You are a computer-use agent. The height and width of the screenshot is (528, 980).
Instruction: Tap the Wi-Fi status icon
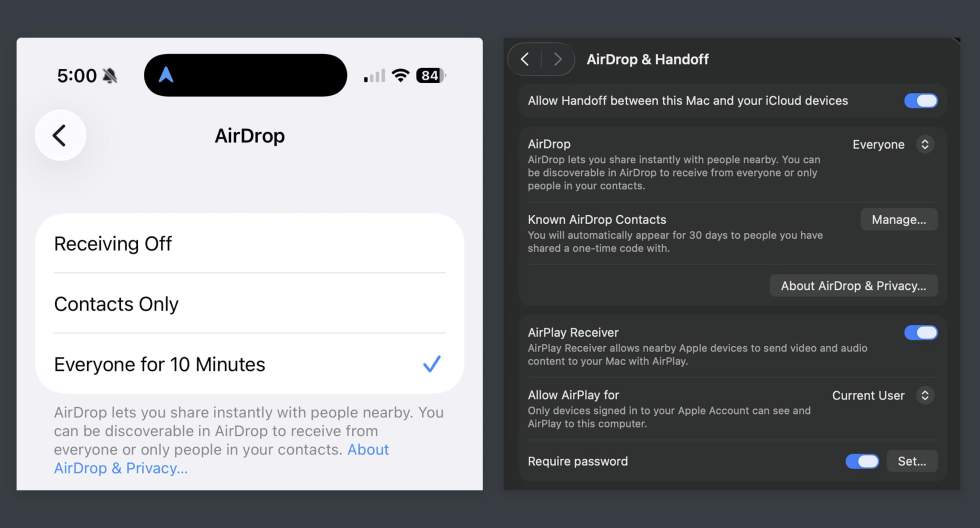401,76
